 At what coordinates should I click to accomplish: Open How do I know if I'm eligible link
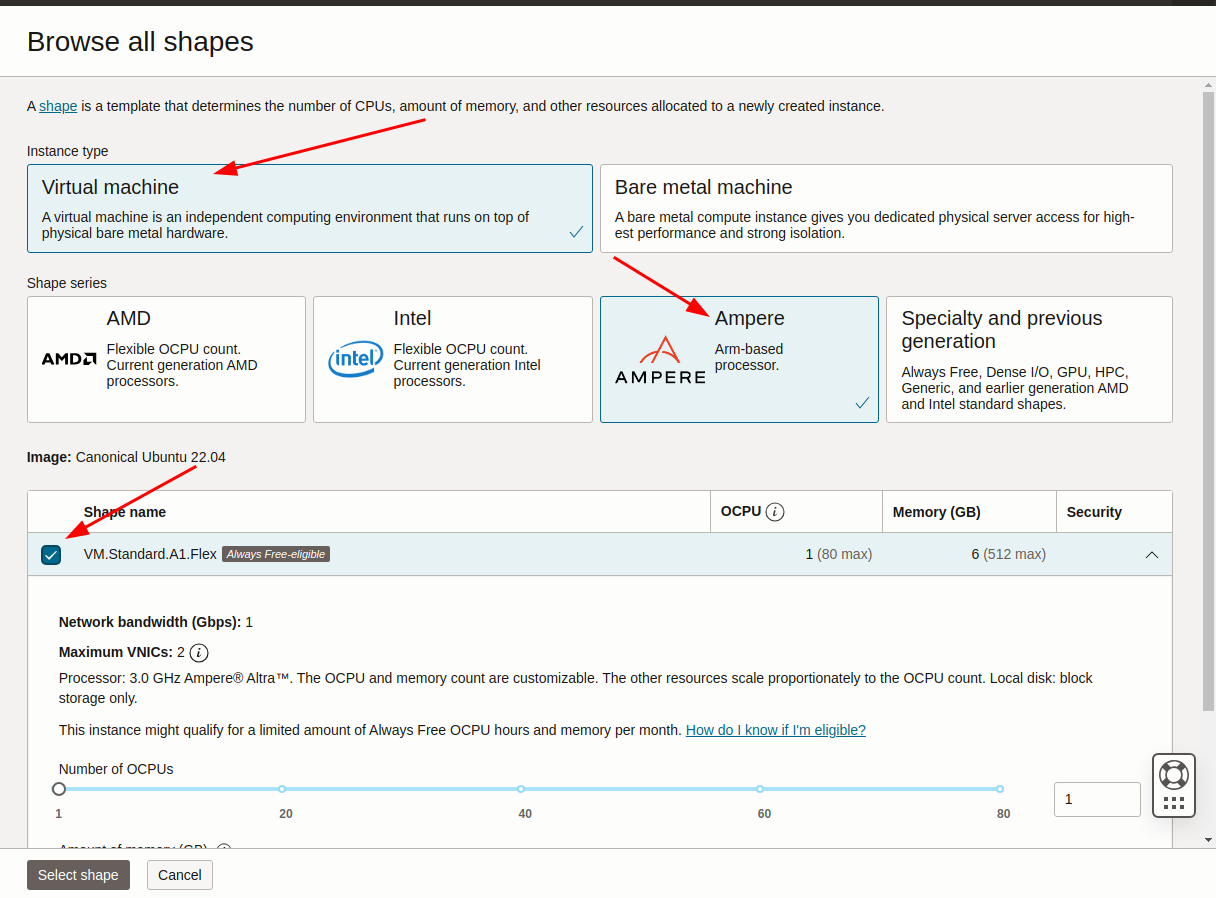[775, 730]
